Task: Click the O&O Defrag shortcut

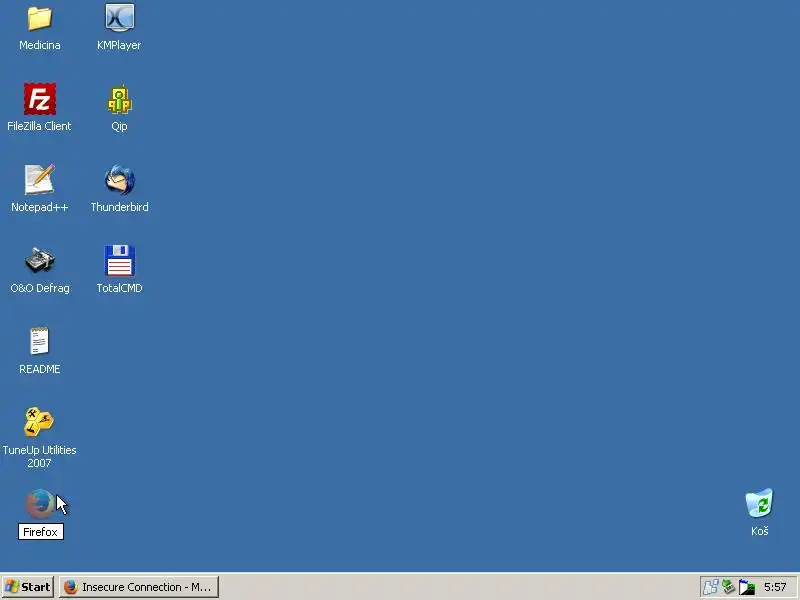Action: (x=40, y=260)
